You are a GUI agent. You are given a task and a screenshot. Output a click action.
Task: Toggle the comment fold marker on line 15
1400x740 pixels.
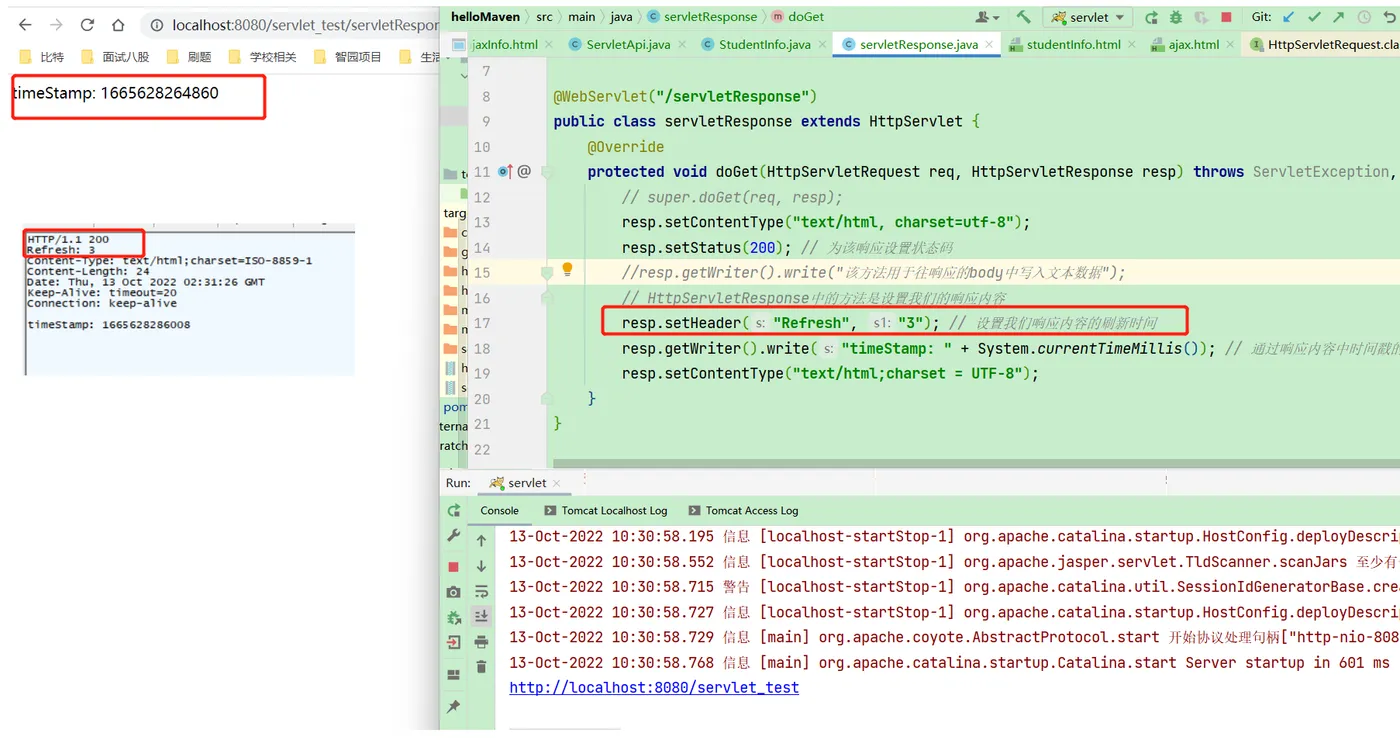(x=547, y=272)
